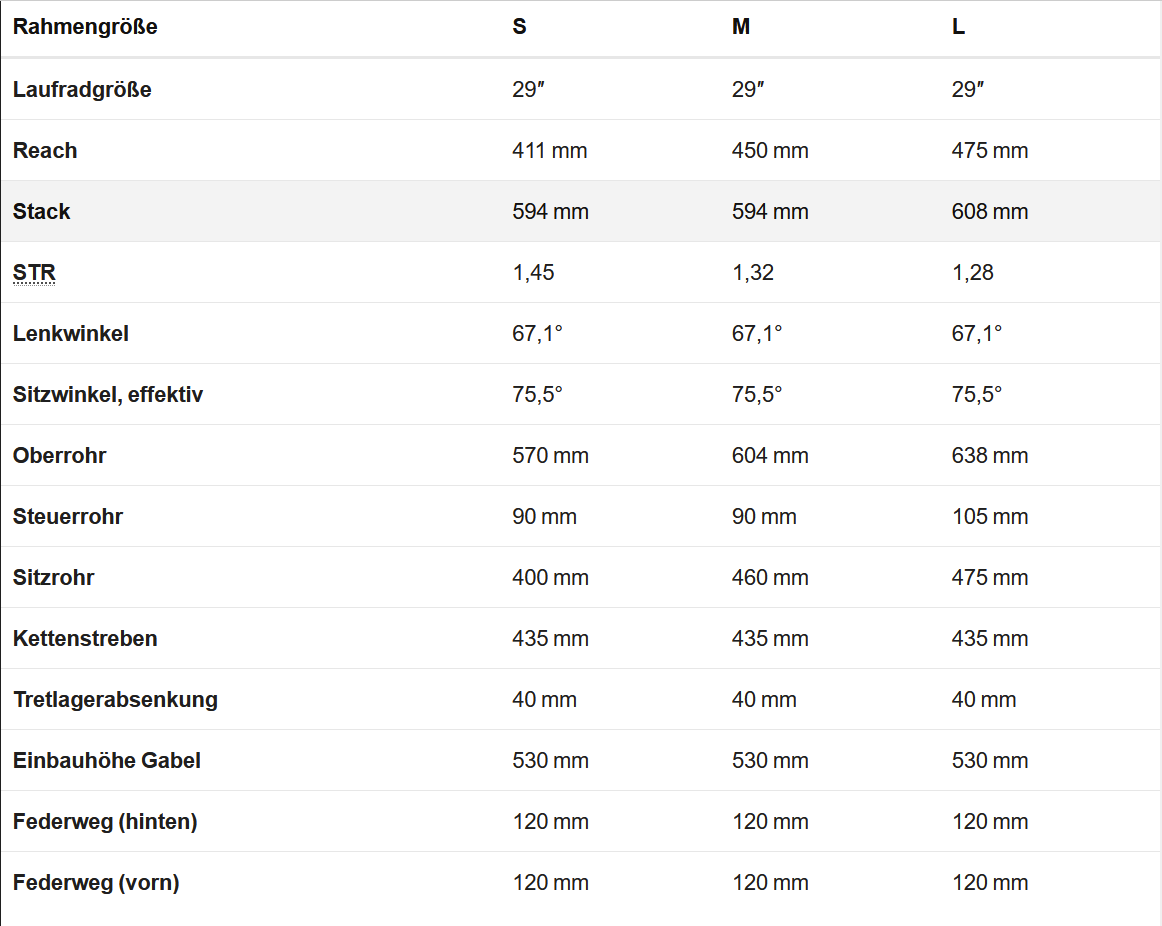This screenshot has height=926, width=1162.
Task: Click the dotted-underlined STR abbreviation
Action: [x=34, y=273]
